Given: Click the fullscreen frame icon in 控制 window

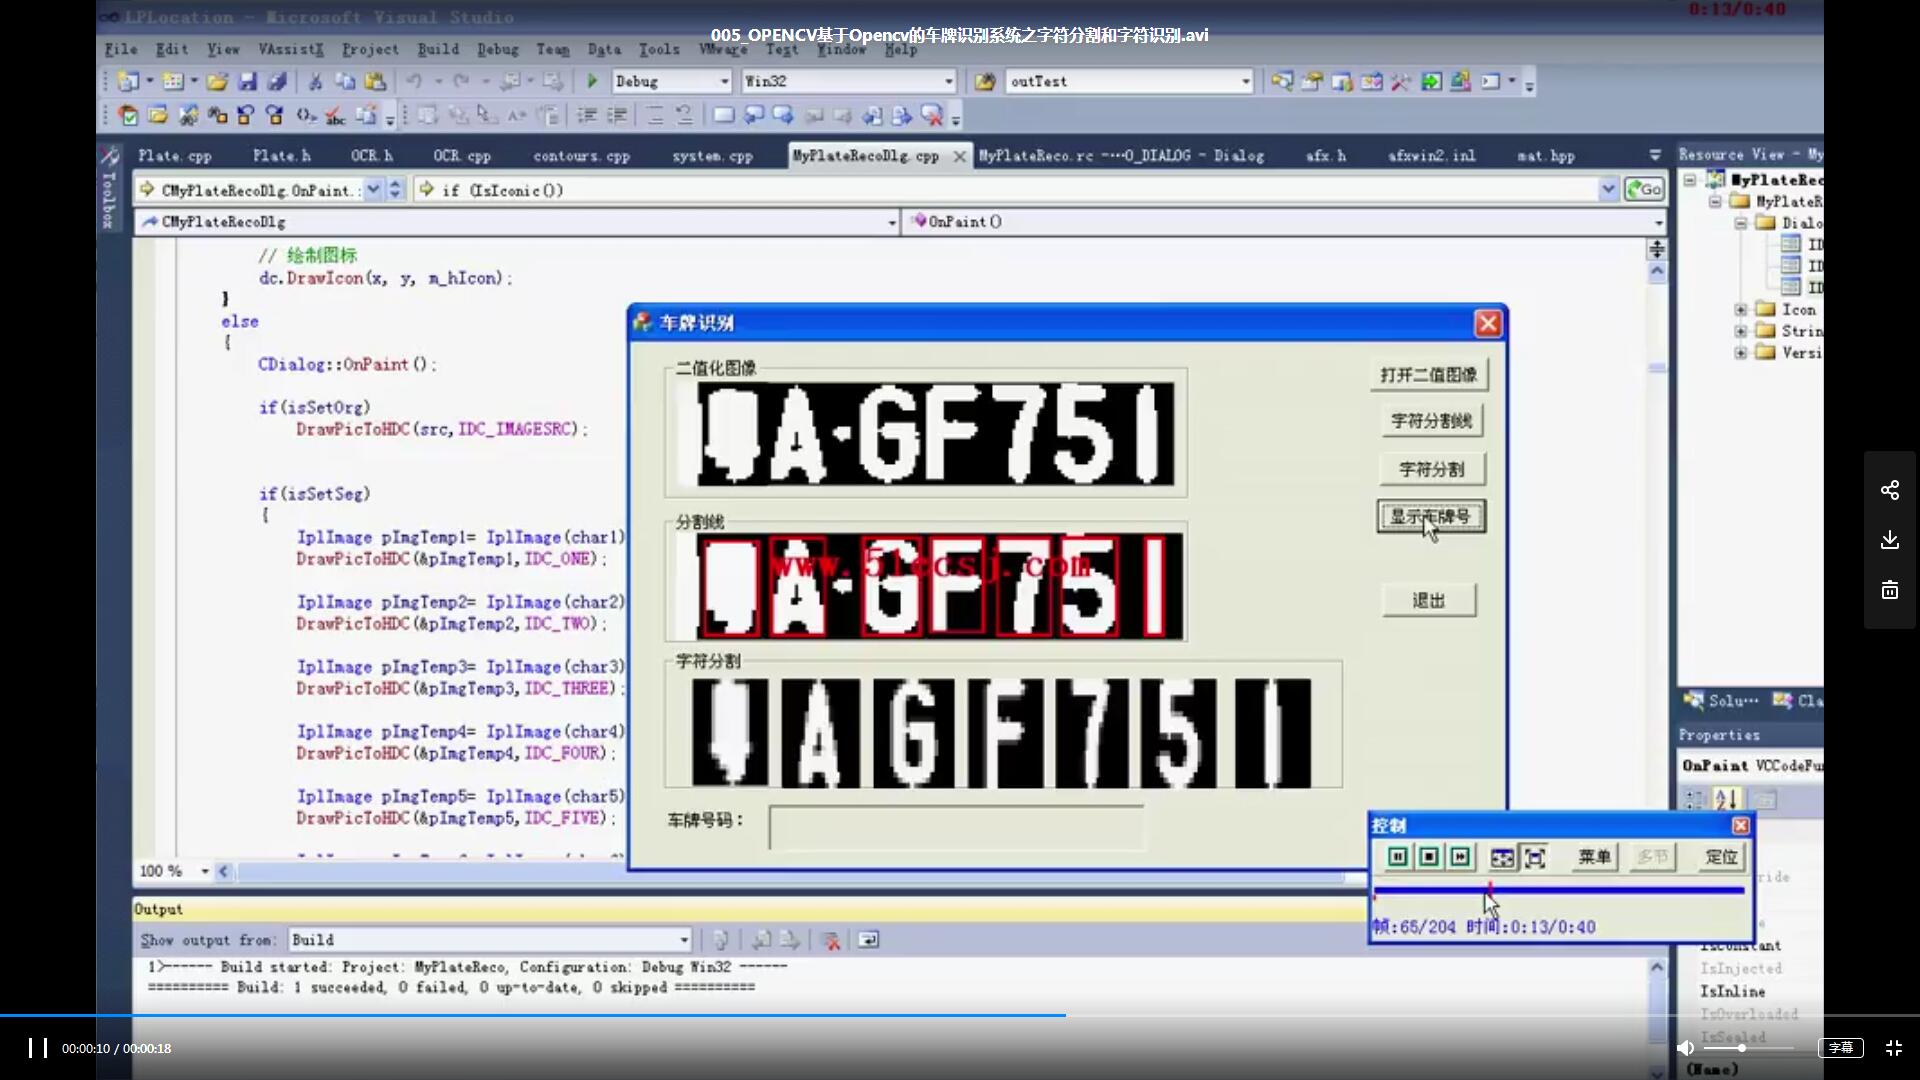Looking at the screenshot, I should click(x=1535, y=857).
